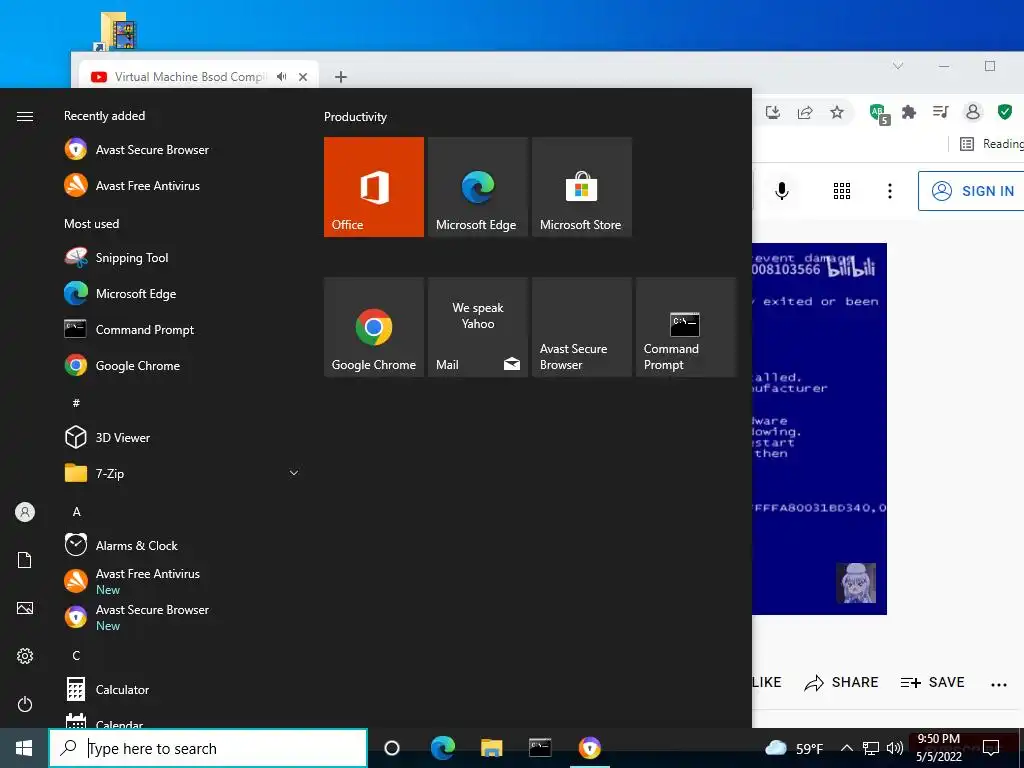The width and height of the screenshot is (1024, 768).
Task: Open browser Extensions puzzle icon
Action: click(908, 112)
